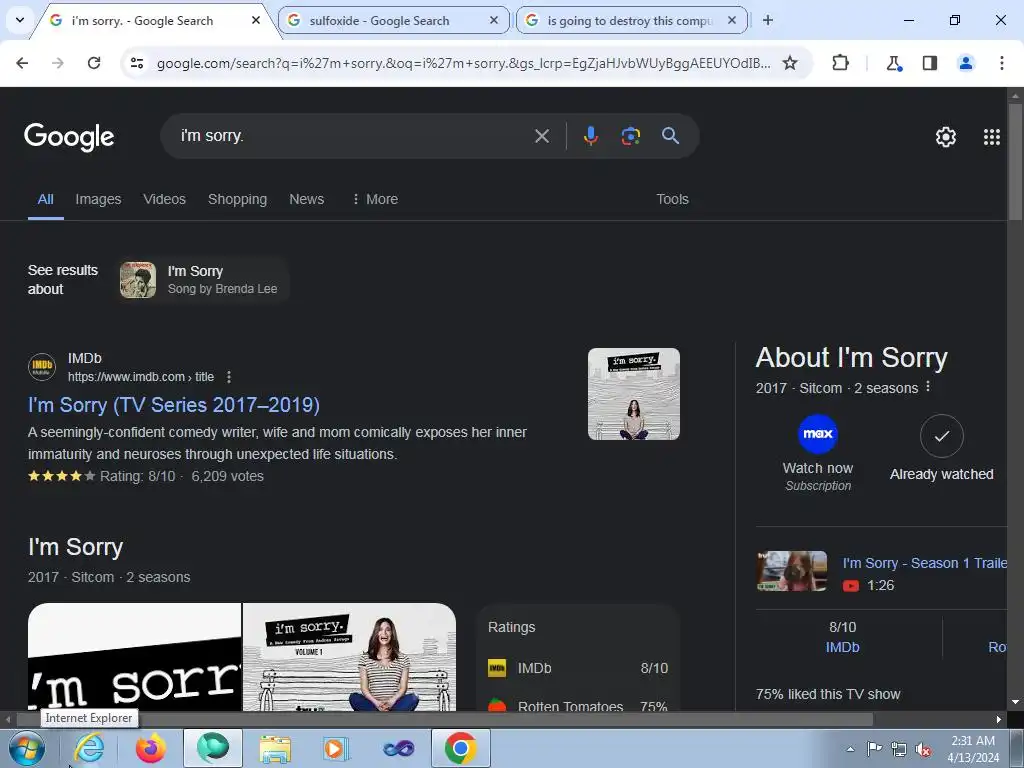Open the Volume 1 poster image
The image size is (1024, 768).
click(x=349, y=656)
